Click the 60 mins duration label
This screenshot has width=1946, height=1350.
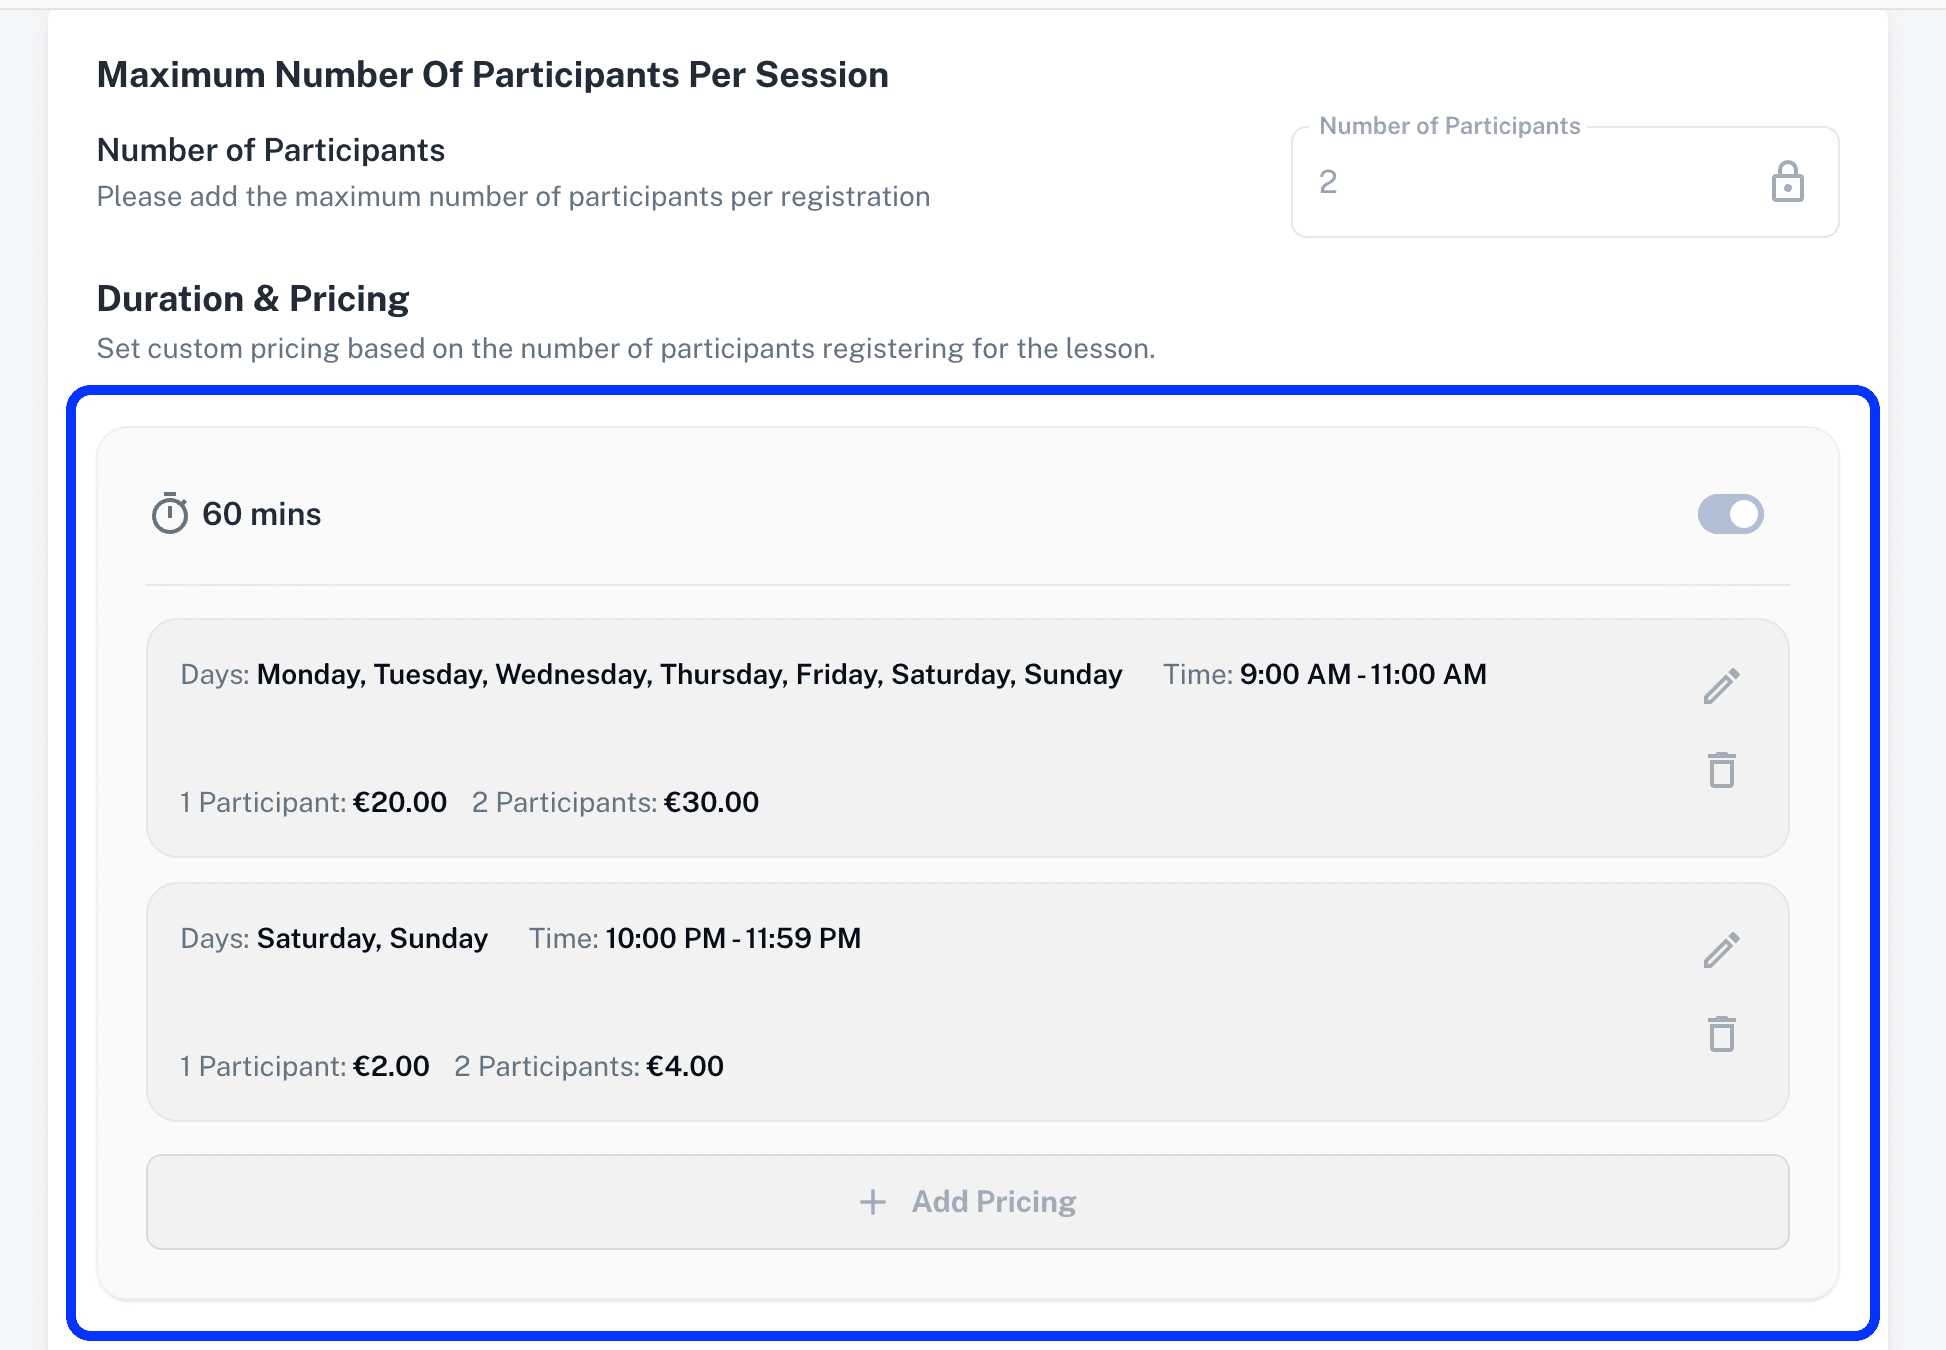click(261, 514)
